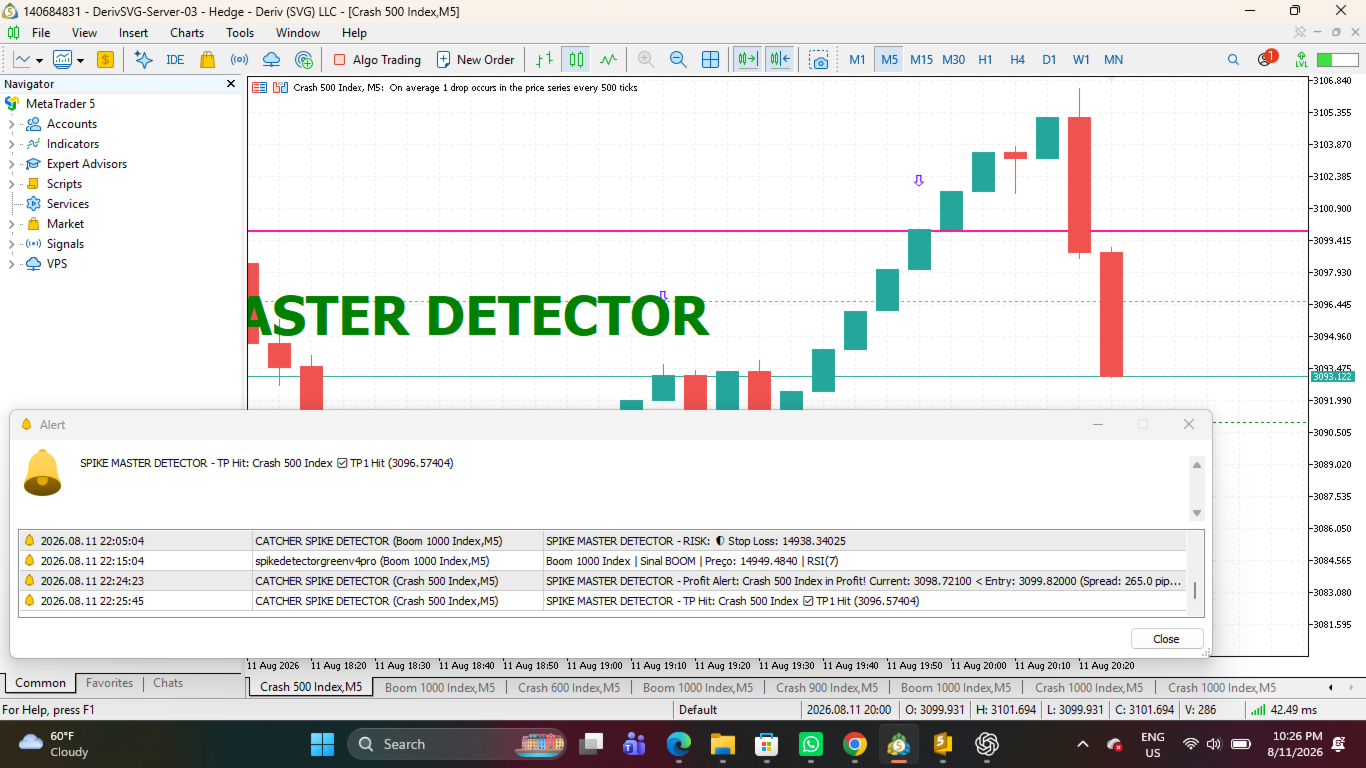
Task: Open the chart type dropdown arrow
Action: coord(39,61)
